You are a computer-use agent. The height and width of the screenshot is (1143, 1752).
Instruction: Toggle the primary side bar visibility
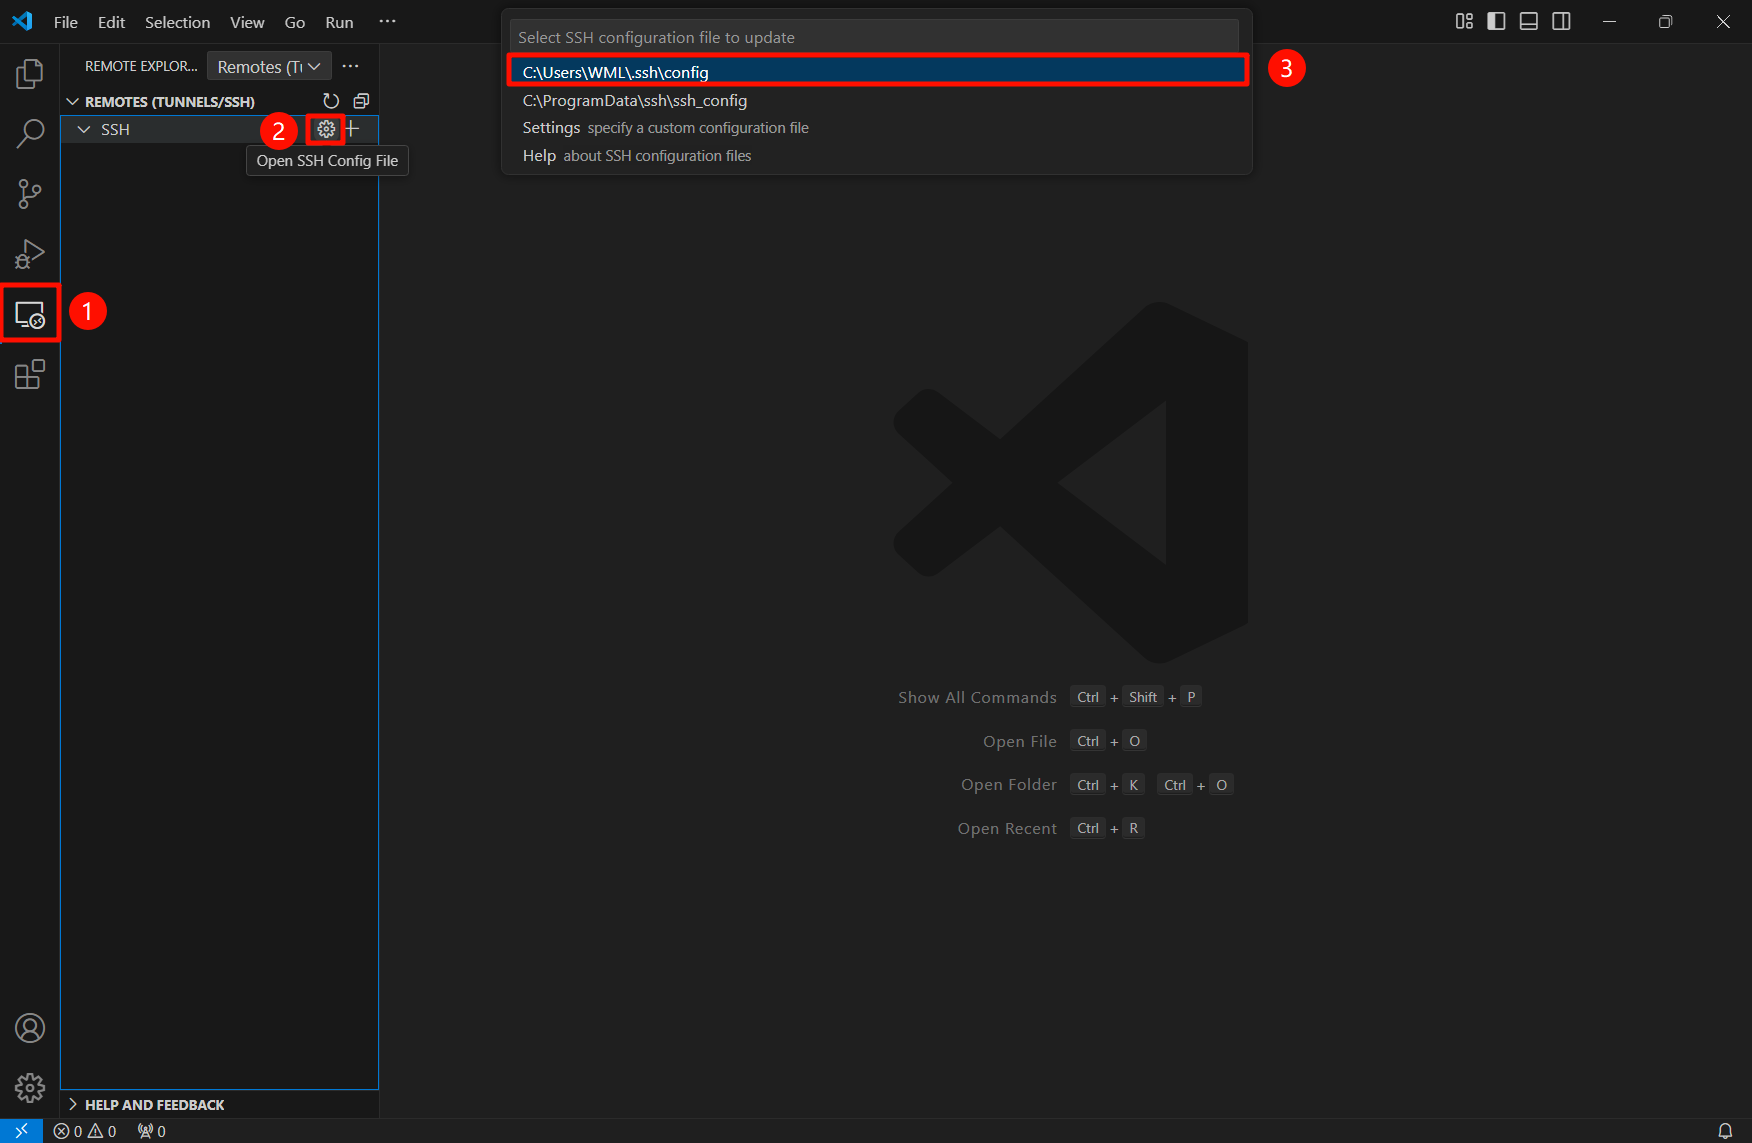1496,22
